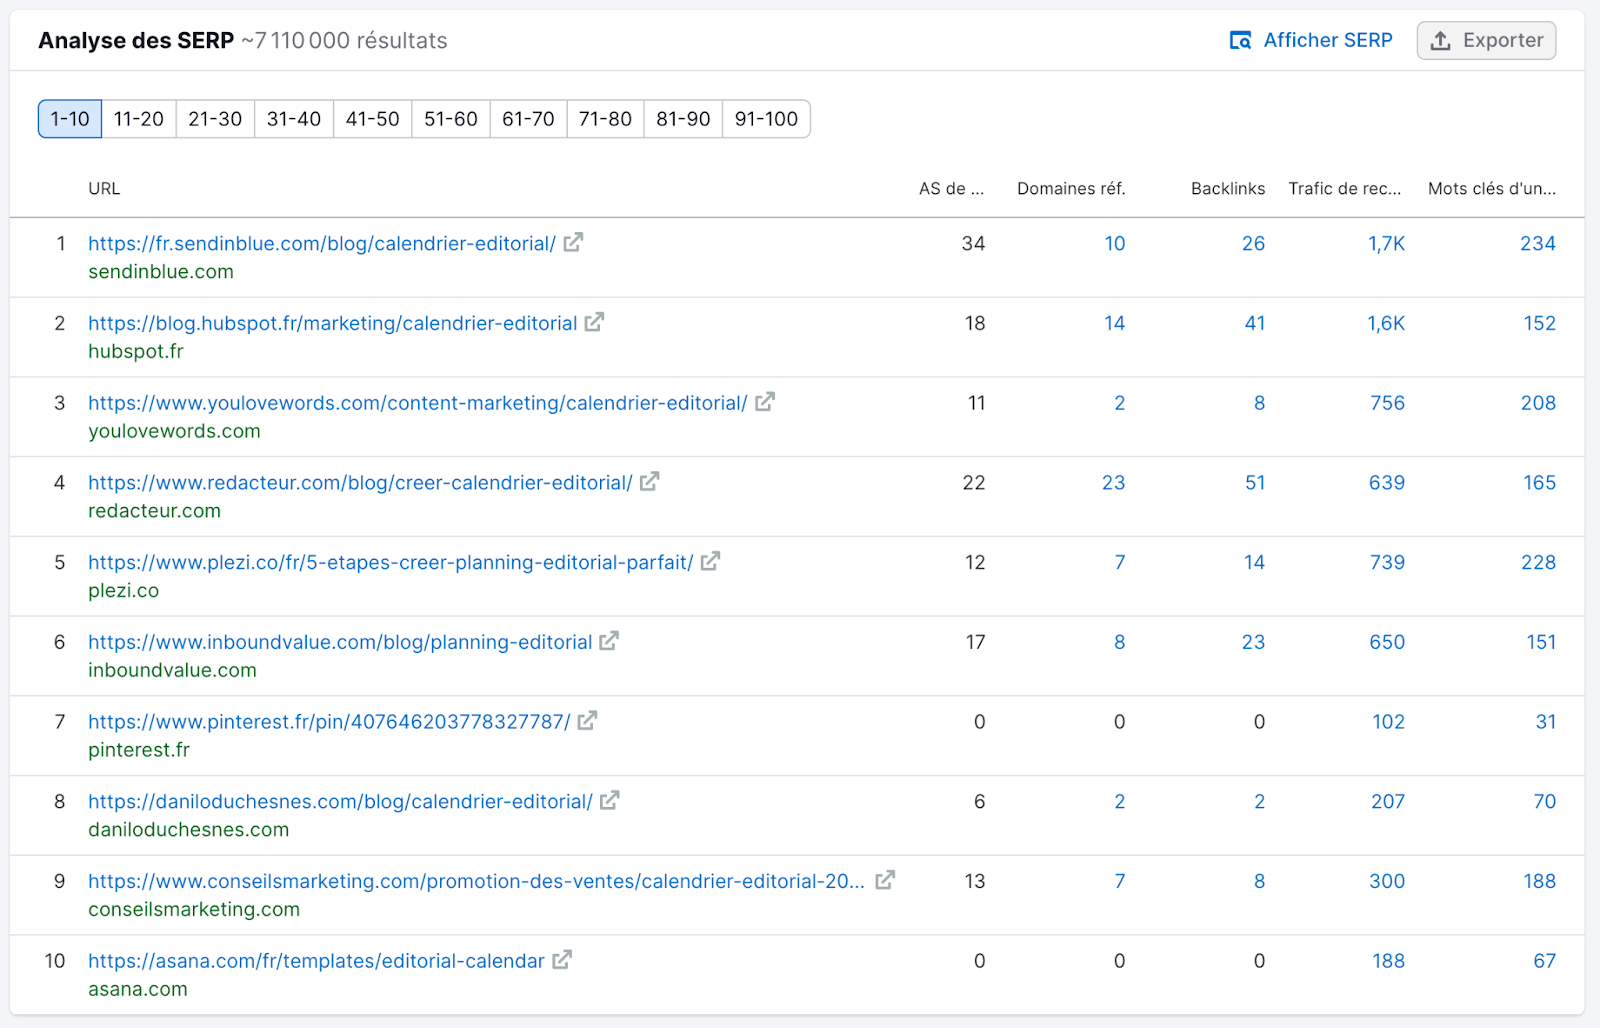1600x1028 pixels.
Task: Switch to the 71-80 results tab
Action: click(x=605, y=119)
